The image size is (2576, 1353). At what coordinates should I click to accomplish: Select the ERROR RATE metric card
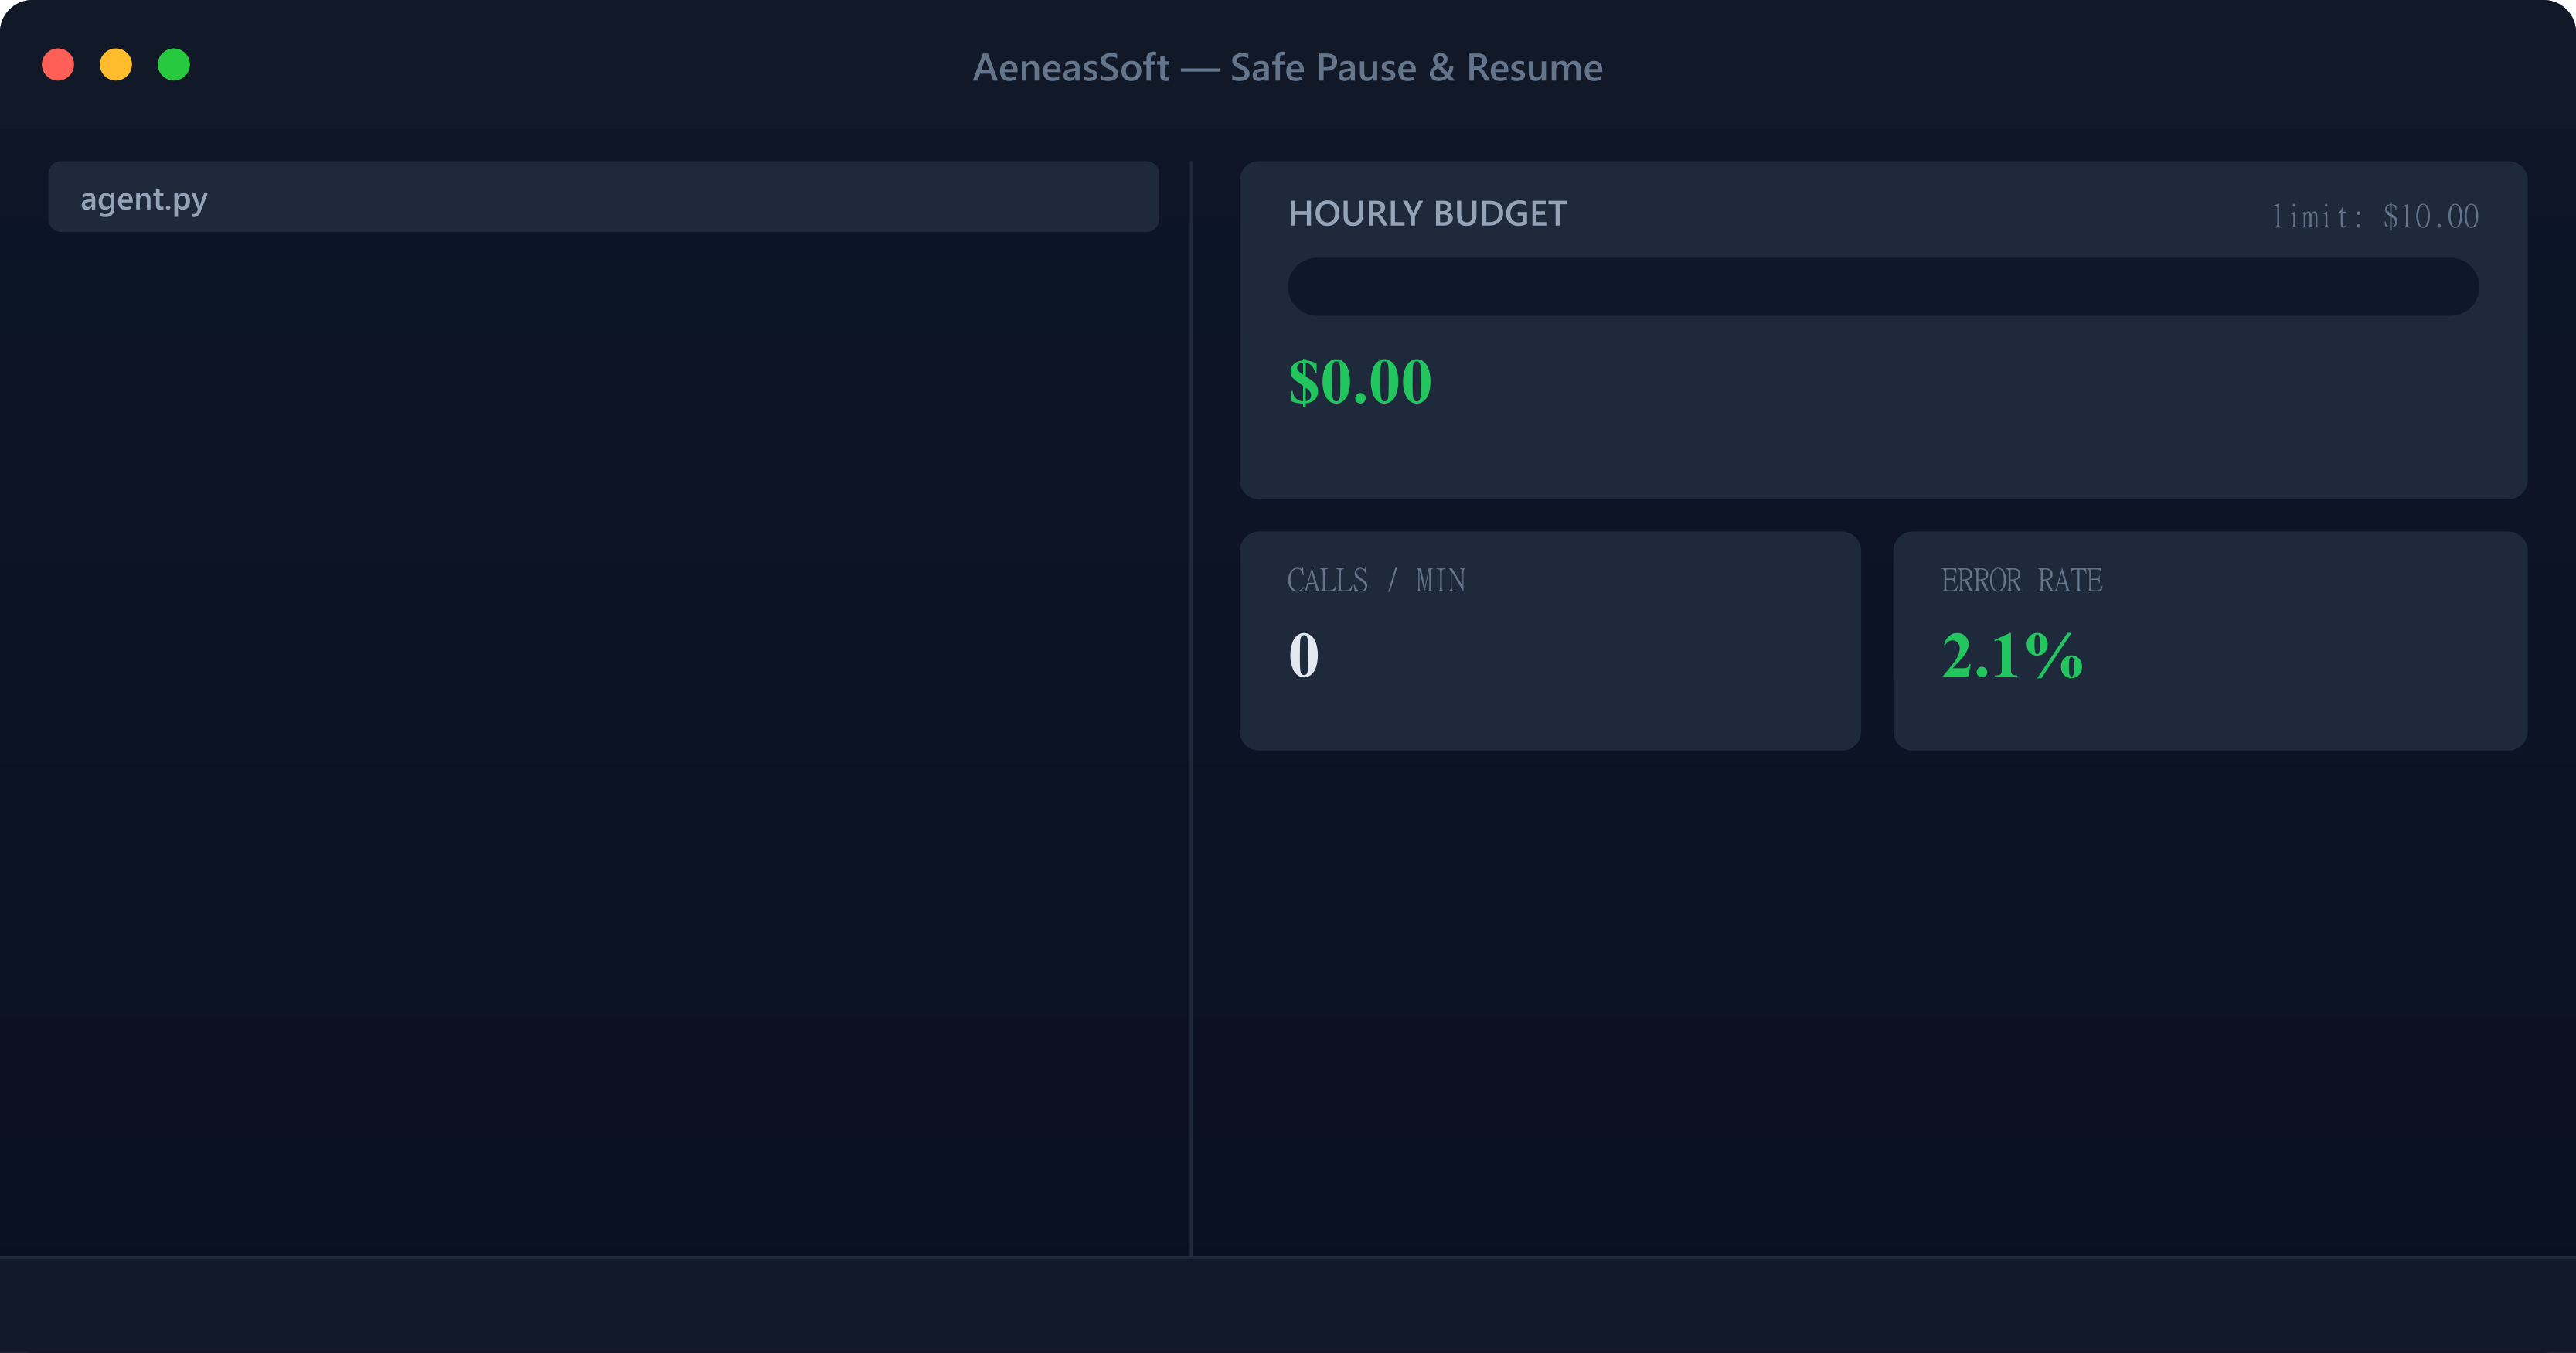click(x=2209, y=642)
